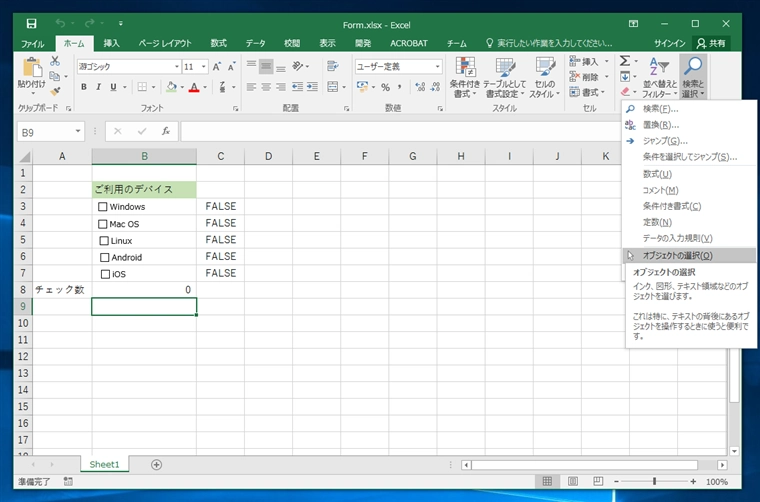This screenshot has height=502, width=760.
Task: Increase decimal places
Action: [420, 87]
